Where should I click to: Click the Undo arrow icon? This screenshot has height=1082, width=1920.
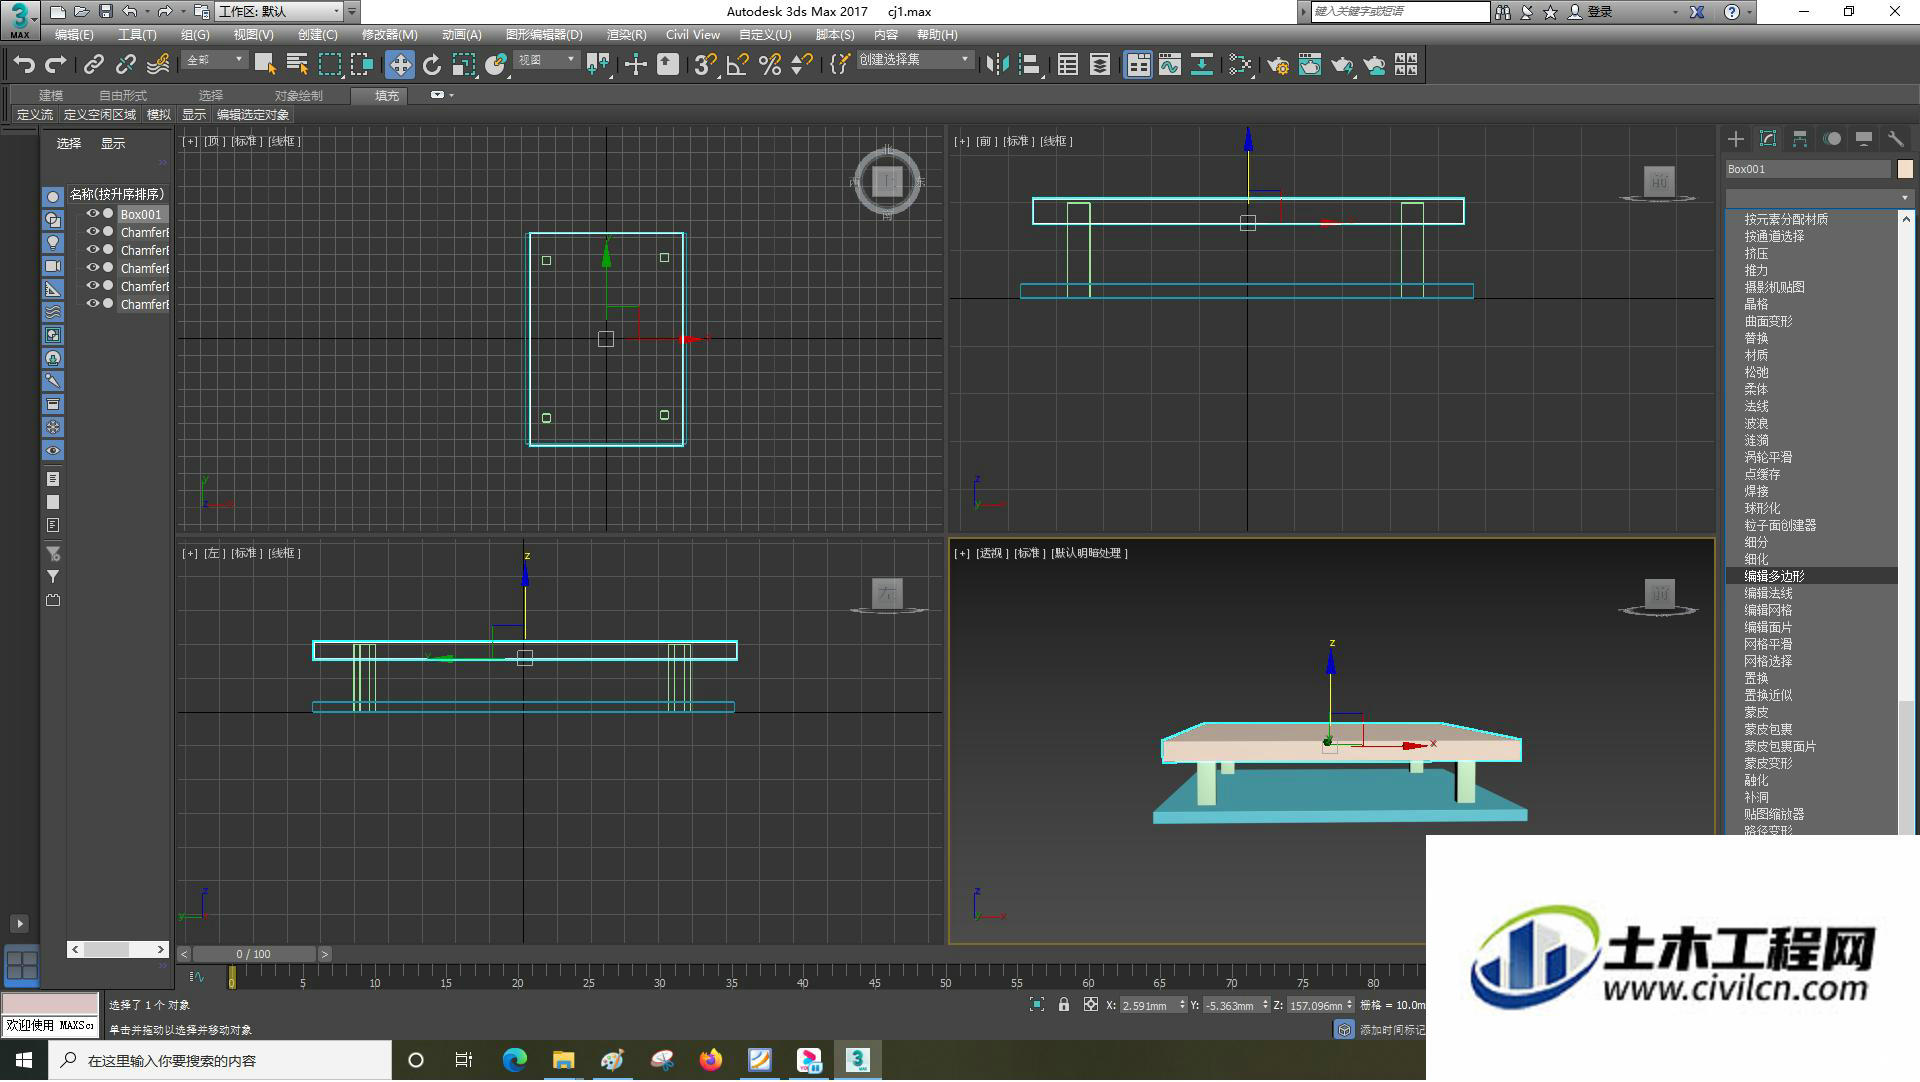(x=24, y=65)
